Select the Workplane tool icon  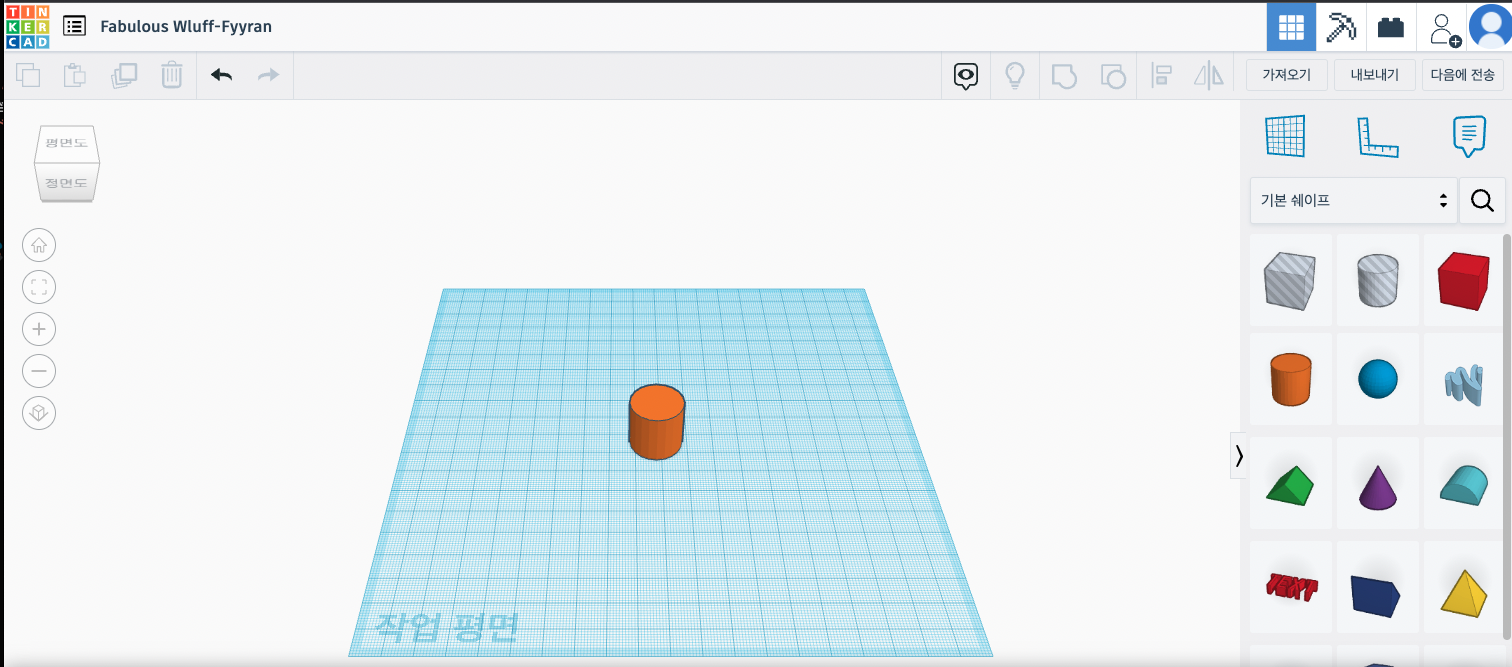(1286, 136)
